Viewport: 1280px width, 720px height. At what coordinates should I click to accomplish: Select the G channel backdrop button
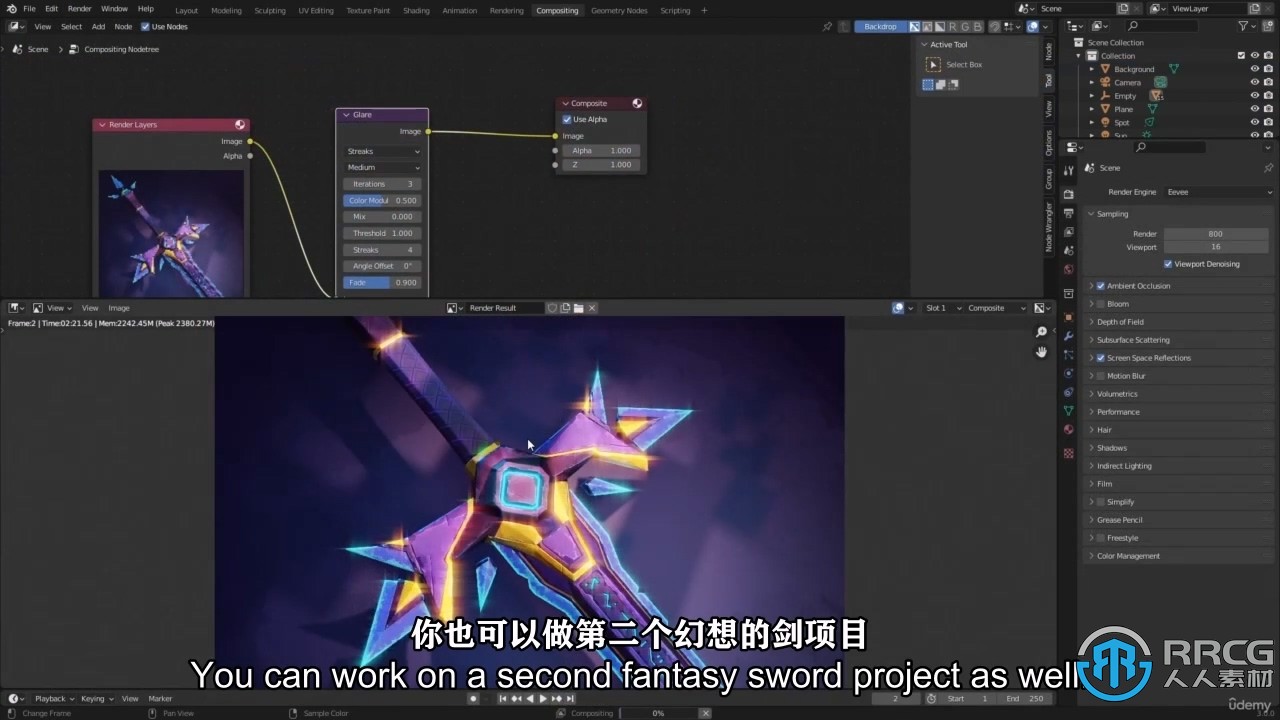click(x=965, y=26)
